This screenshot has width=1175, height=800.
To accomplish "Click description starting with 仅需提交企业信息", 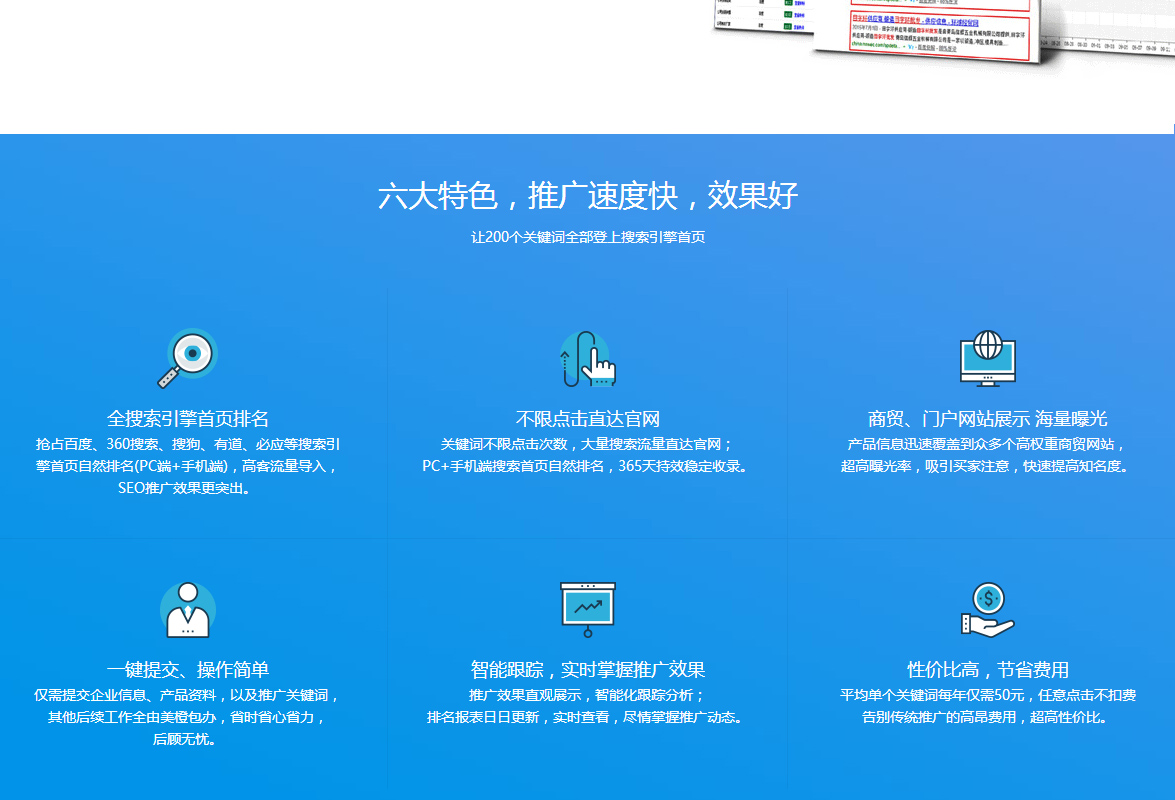I will (188, 717).
